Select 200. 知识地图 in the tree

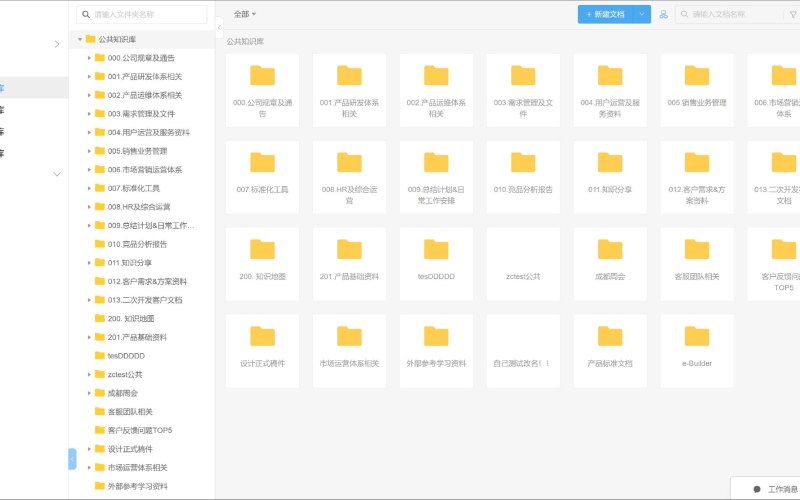pos(131,319)
